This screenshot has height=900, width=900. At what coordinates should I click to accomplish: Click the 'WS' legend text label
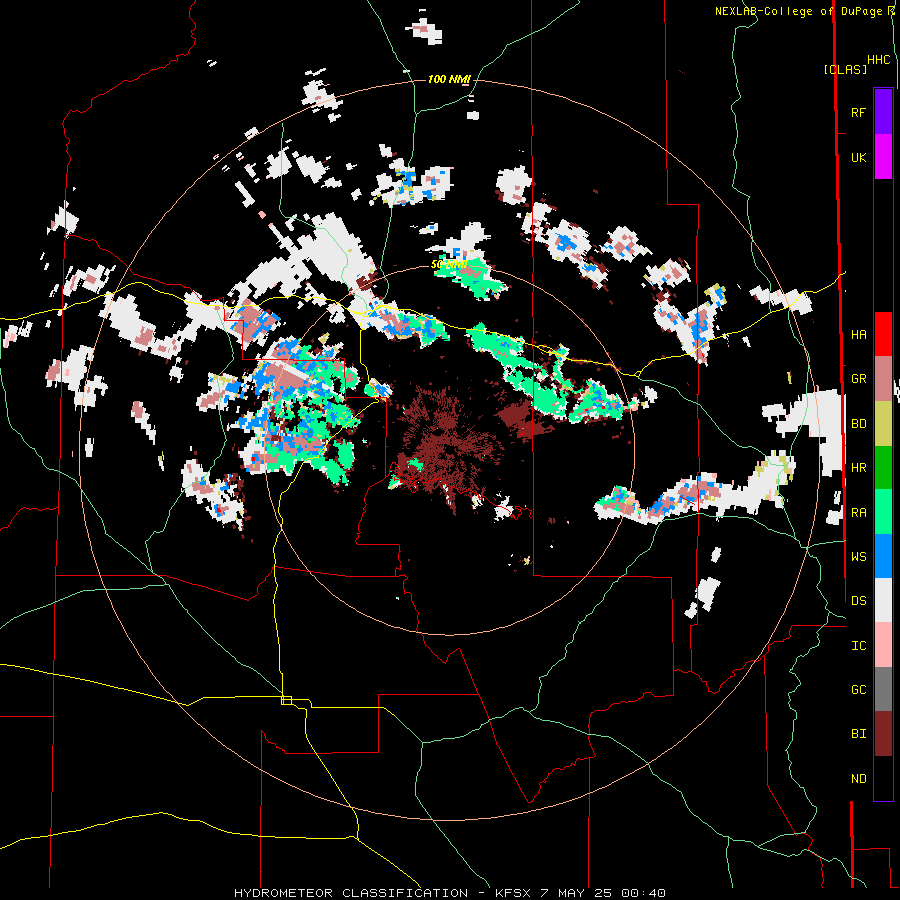pyautogui.click(x=859, y=557)
